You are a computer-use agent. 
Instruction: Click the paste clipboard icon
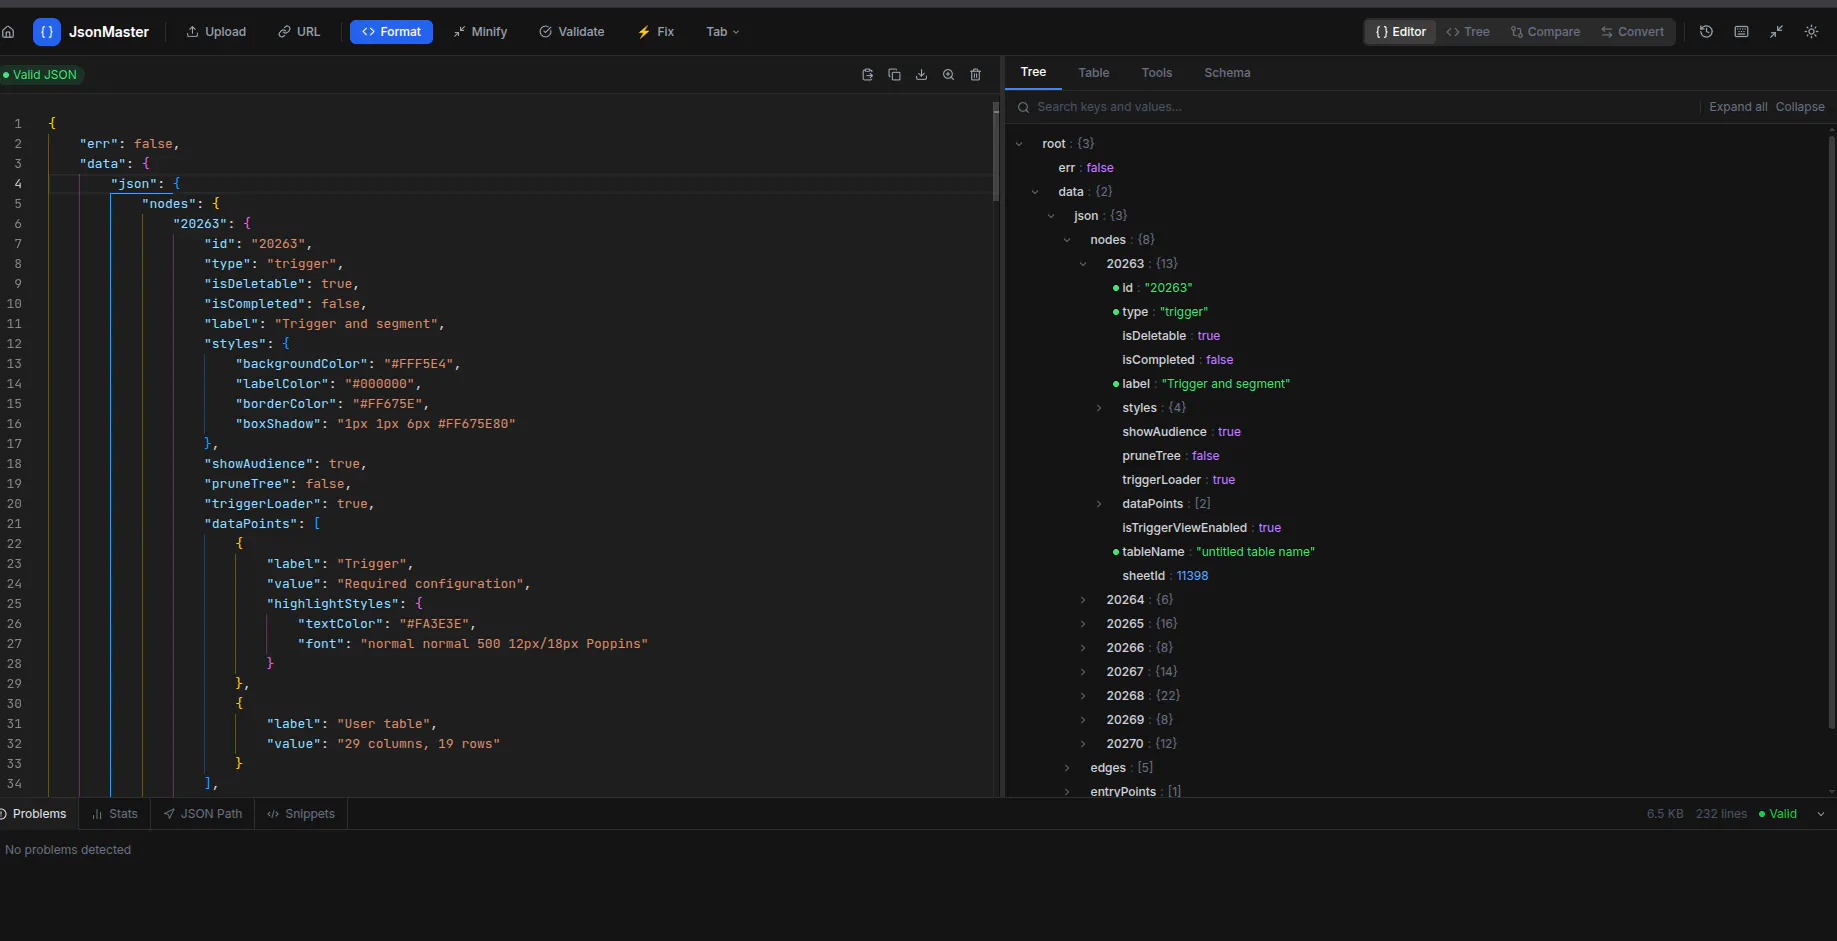click(867, 75)
